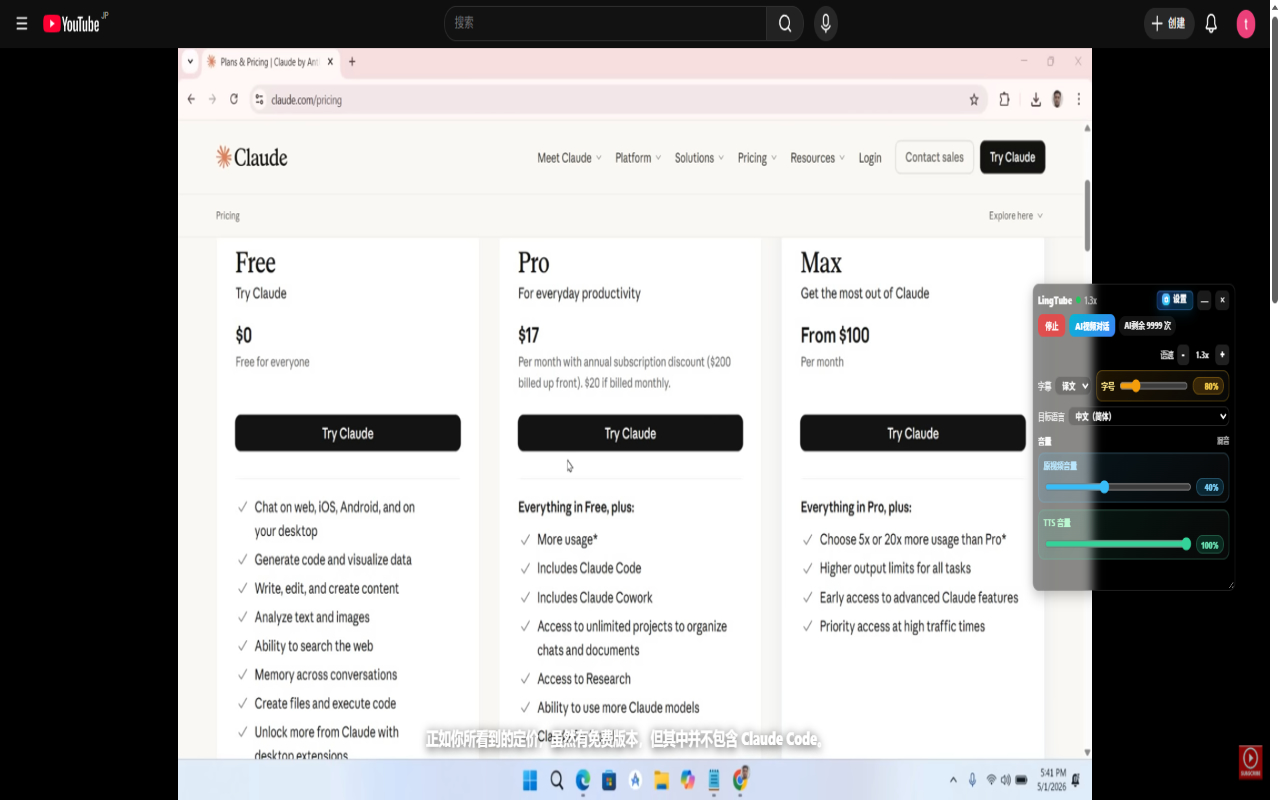Click the Claude logo on the page
This screenshot has width=1280, height=800.
[x=252, y=157]
